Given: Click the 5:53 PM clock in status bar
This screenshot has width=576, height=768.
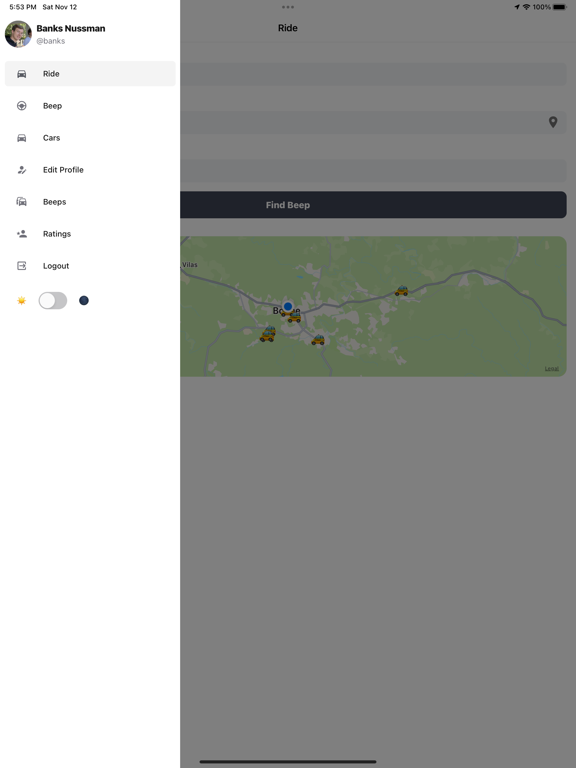Looking at the screenshot, I should pyautogui.click(x=23, y=7).
